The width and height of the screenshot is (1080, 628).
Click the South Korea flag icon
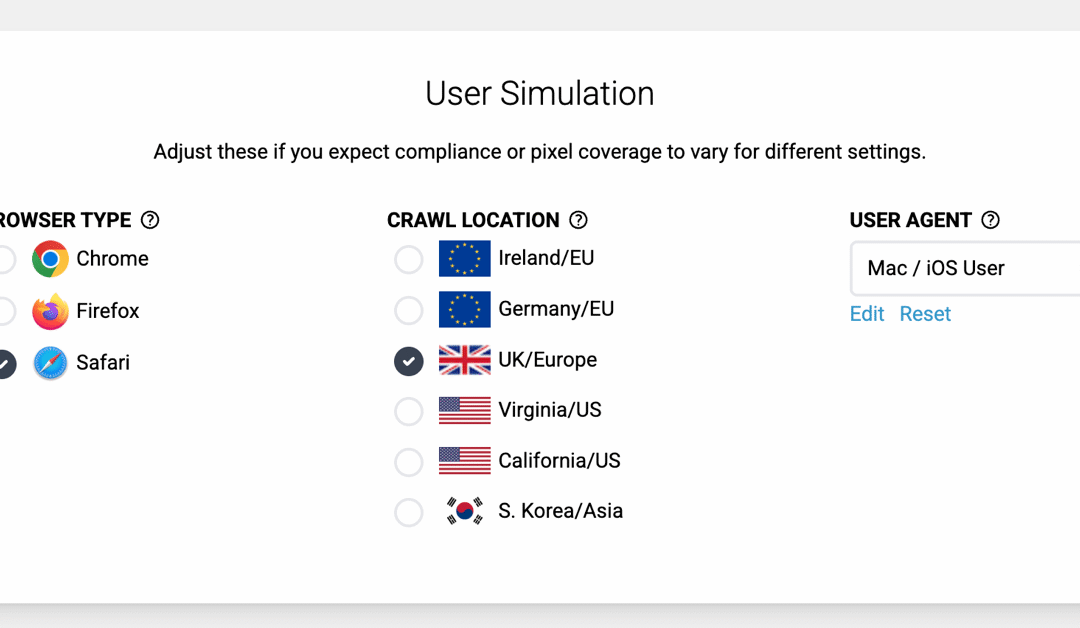tap(464, 511)
